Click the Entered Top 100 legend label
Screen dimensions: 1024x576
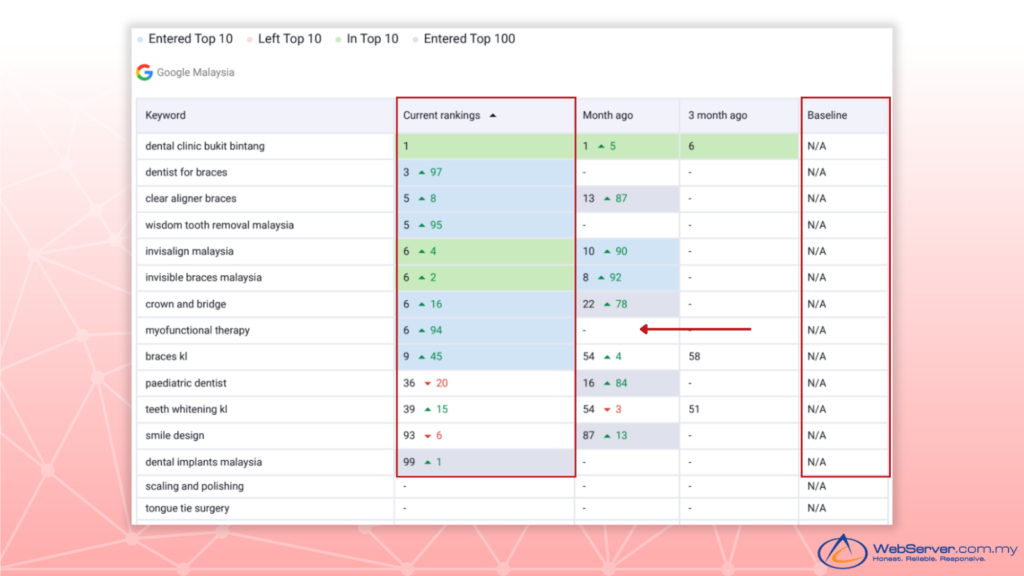point(469,39)
